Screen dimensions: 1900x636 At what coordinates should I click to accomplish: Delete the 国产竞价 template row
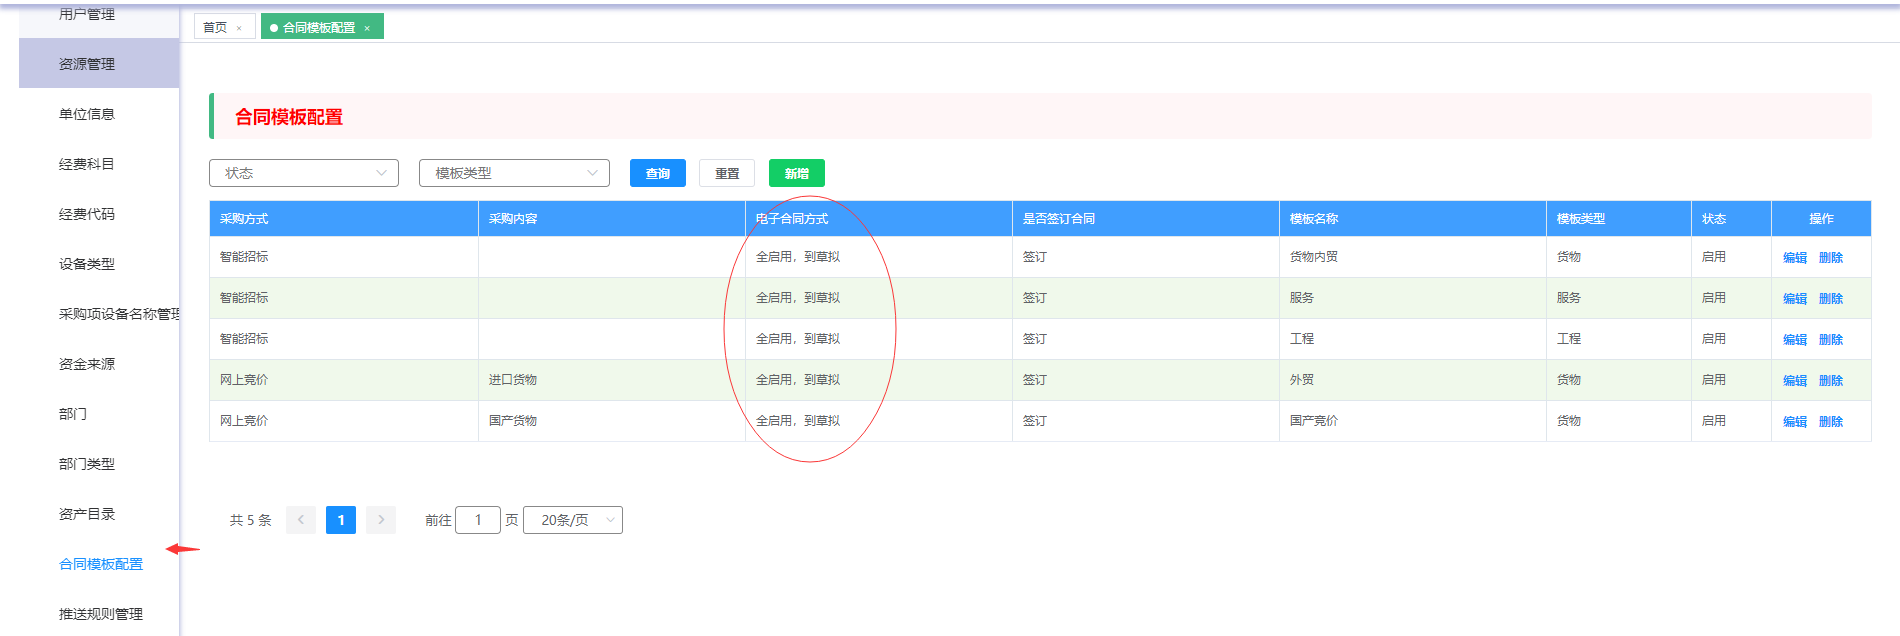pos(1831,422)
